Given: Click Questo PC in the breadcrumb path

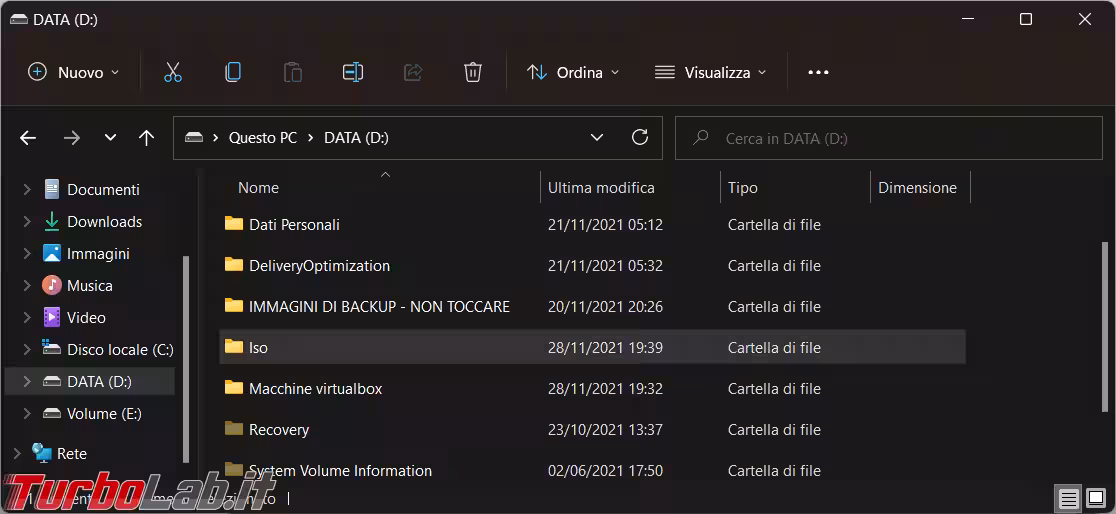Looking at the screenshot, I should (262, 138).
